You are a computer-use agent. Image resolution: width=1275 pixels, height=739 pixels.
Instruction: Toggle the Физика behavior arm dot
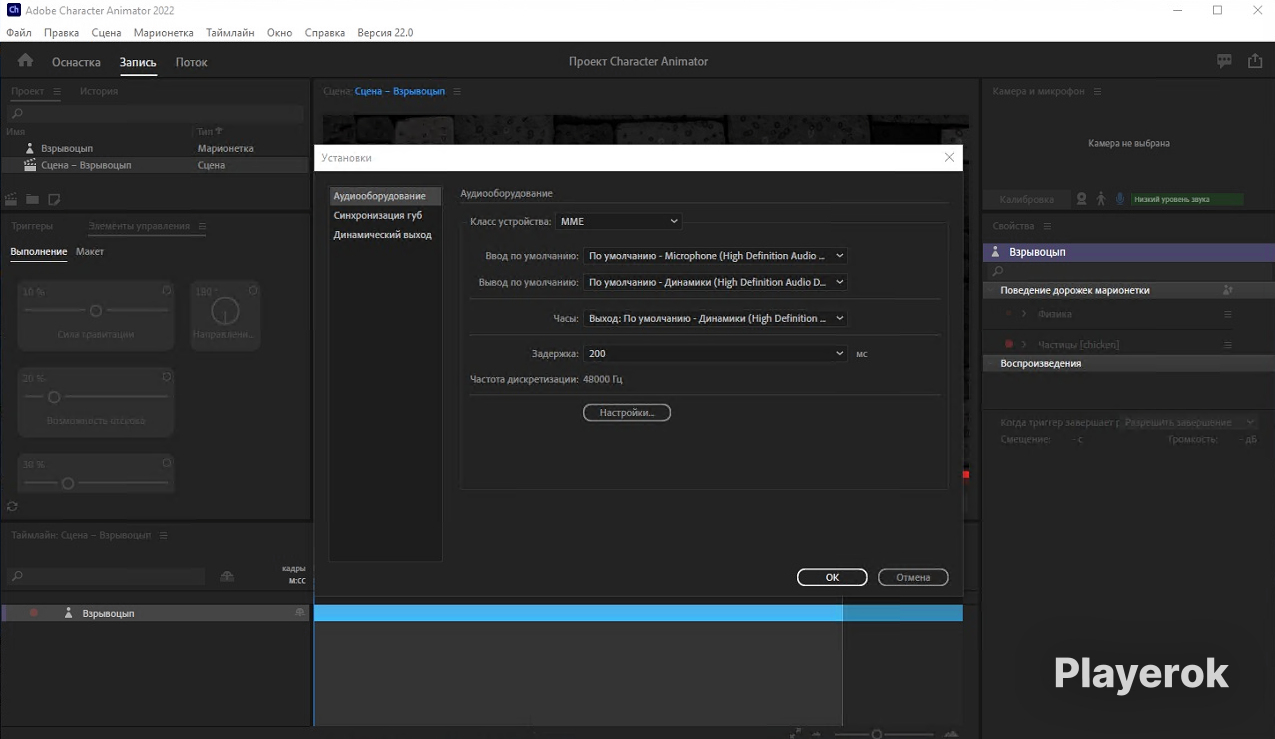1008,314
